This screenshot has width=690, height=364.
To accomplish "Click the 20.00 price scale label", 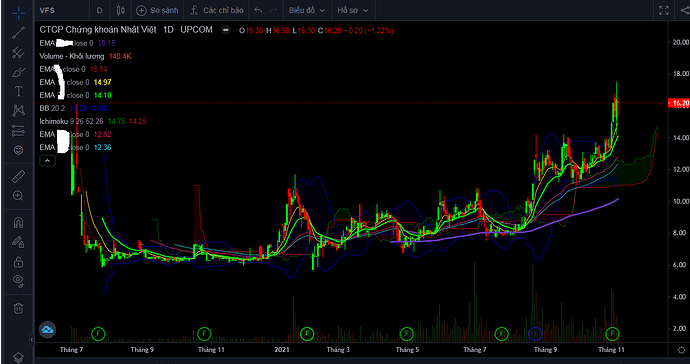I will pos(680,42).
